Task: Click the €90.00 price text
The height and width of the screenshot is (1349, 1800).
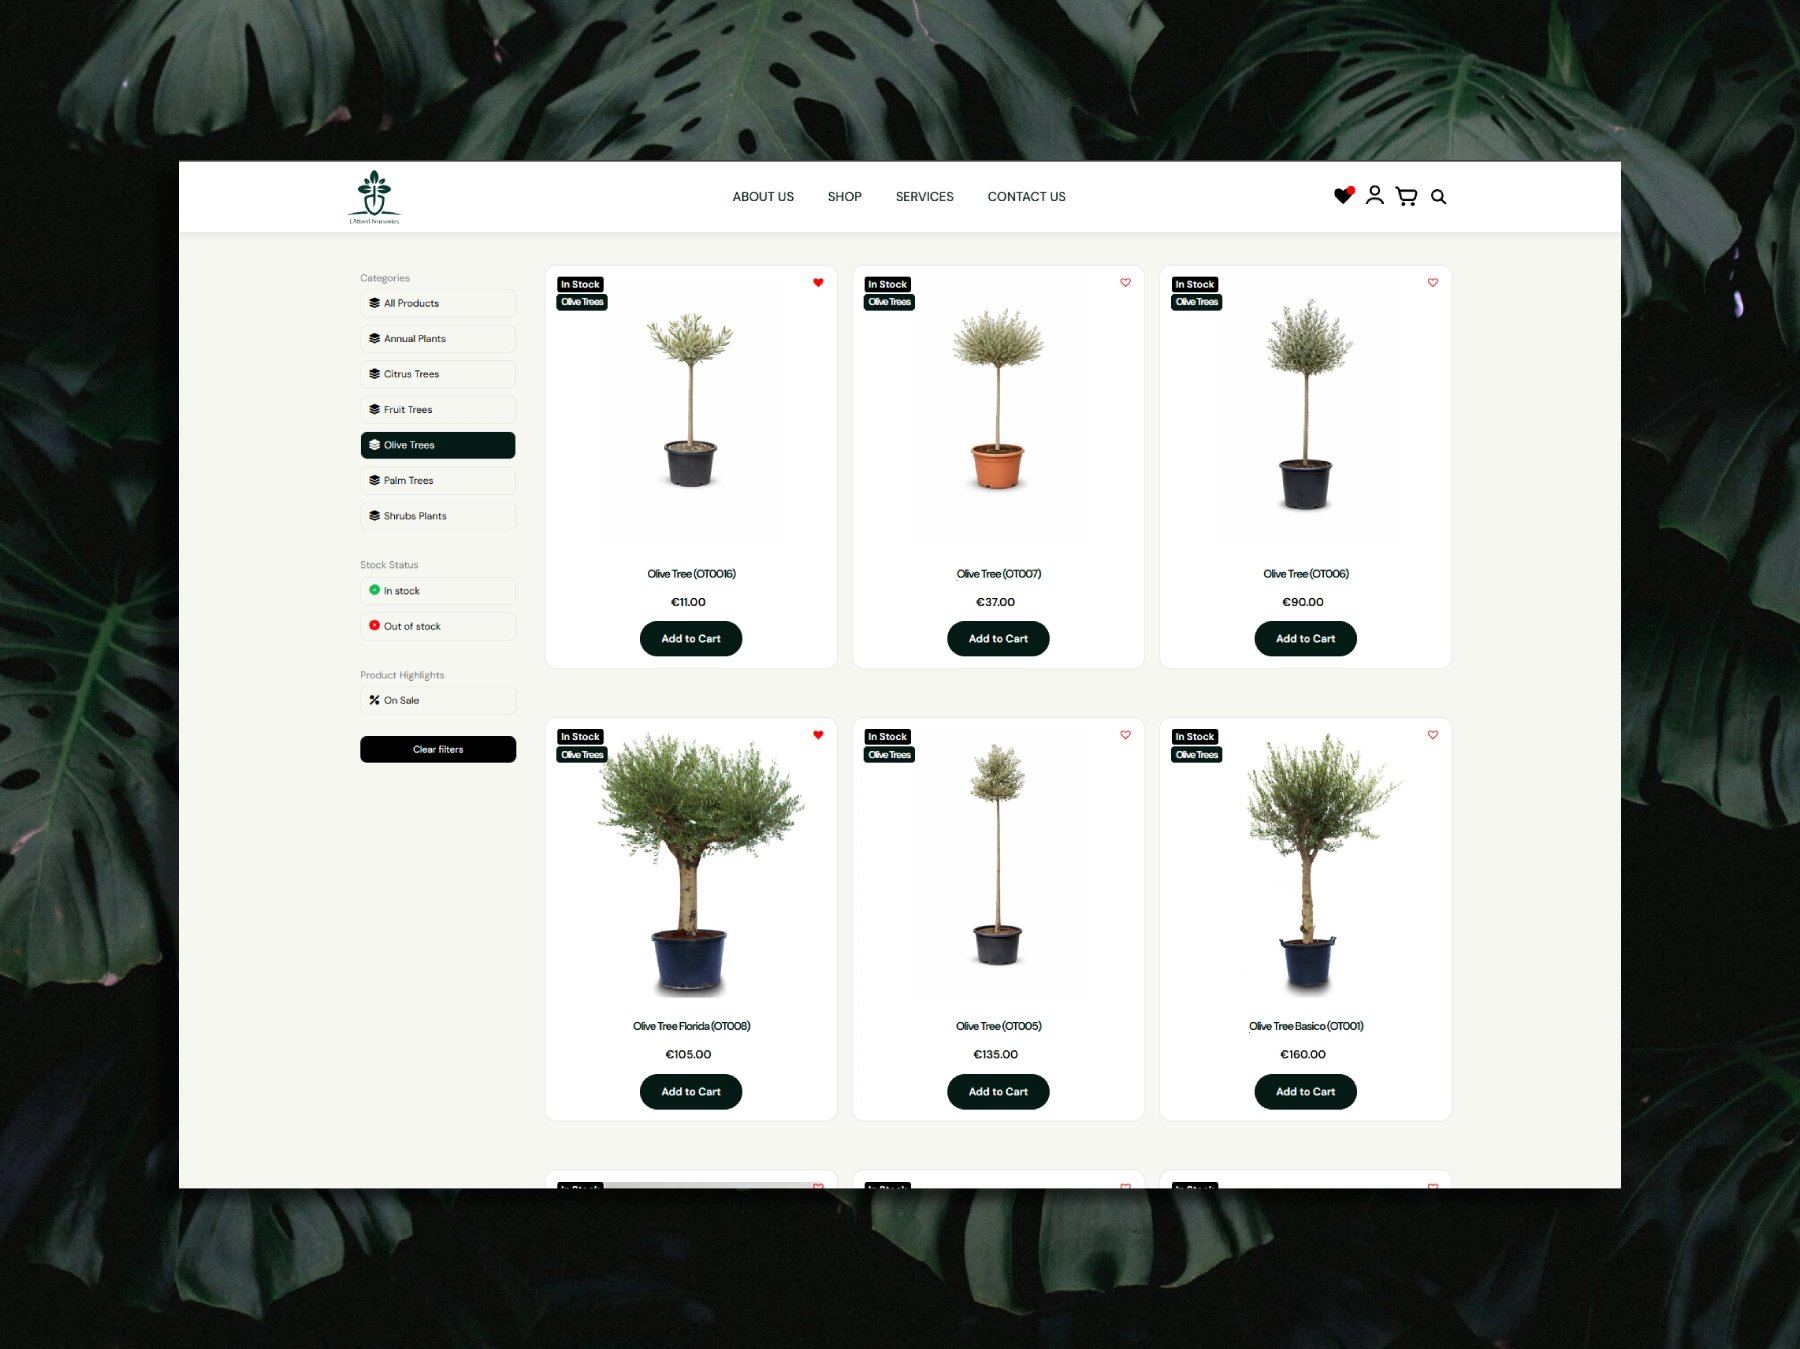Action: coord(1302,602)
